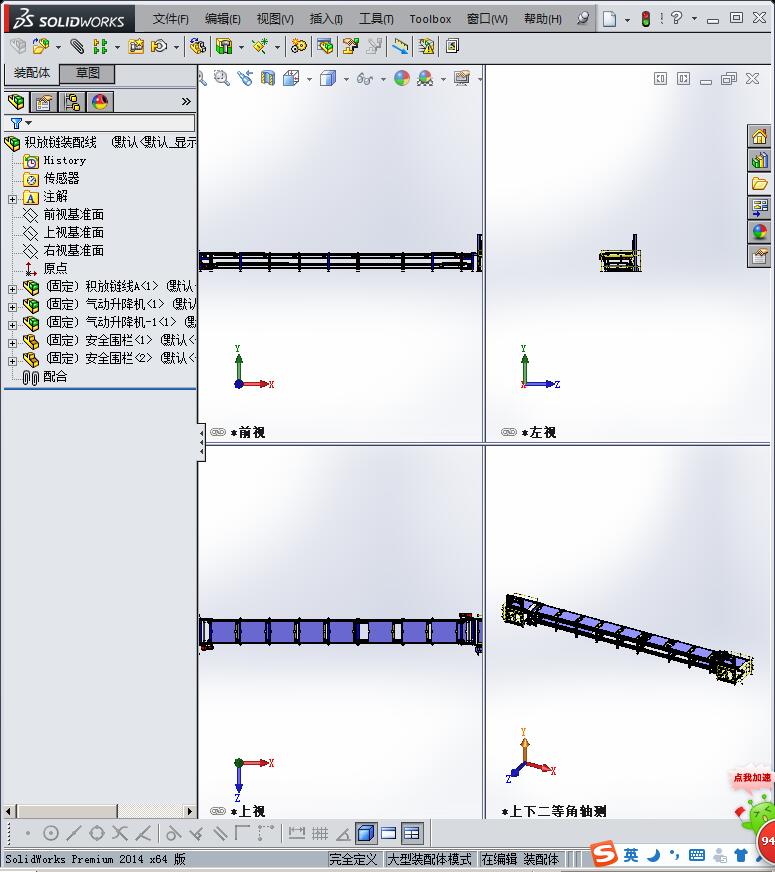Open the DisplayManager tab

point(100,102)
